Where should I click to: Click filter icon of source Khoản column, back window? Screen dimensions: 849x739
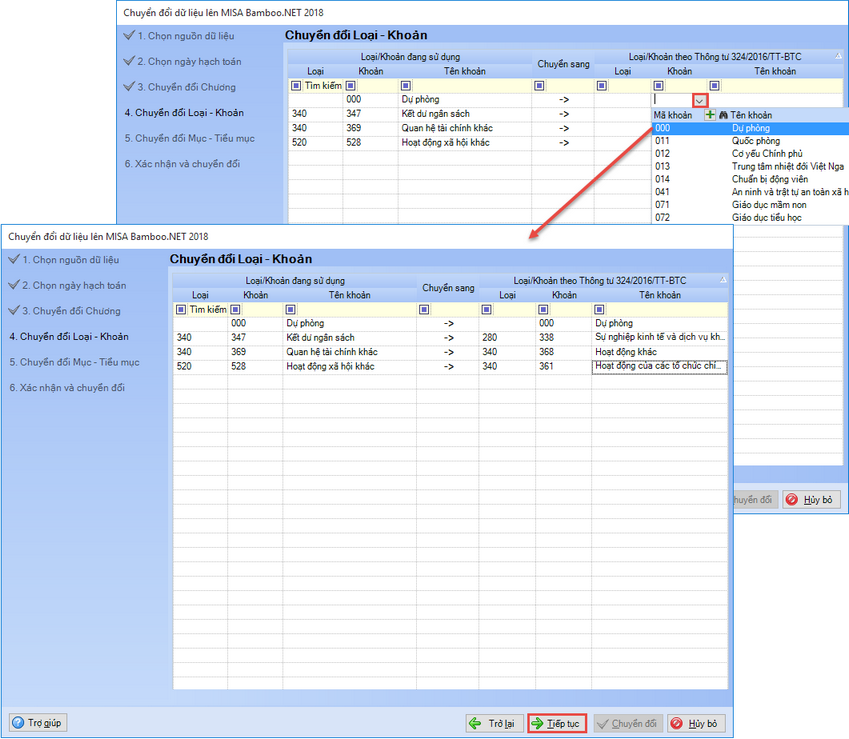[350, 86]
